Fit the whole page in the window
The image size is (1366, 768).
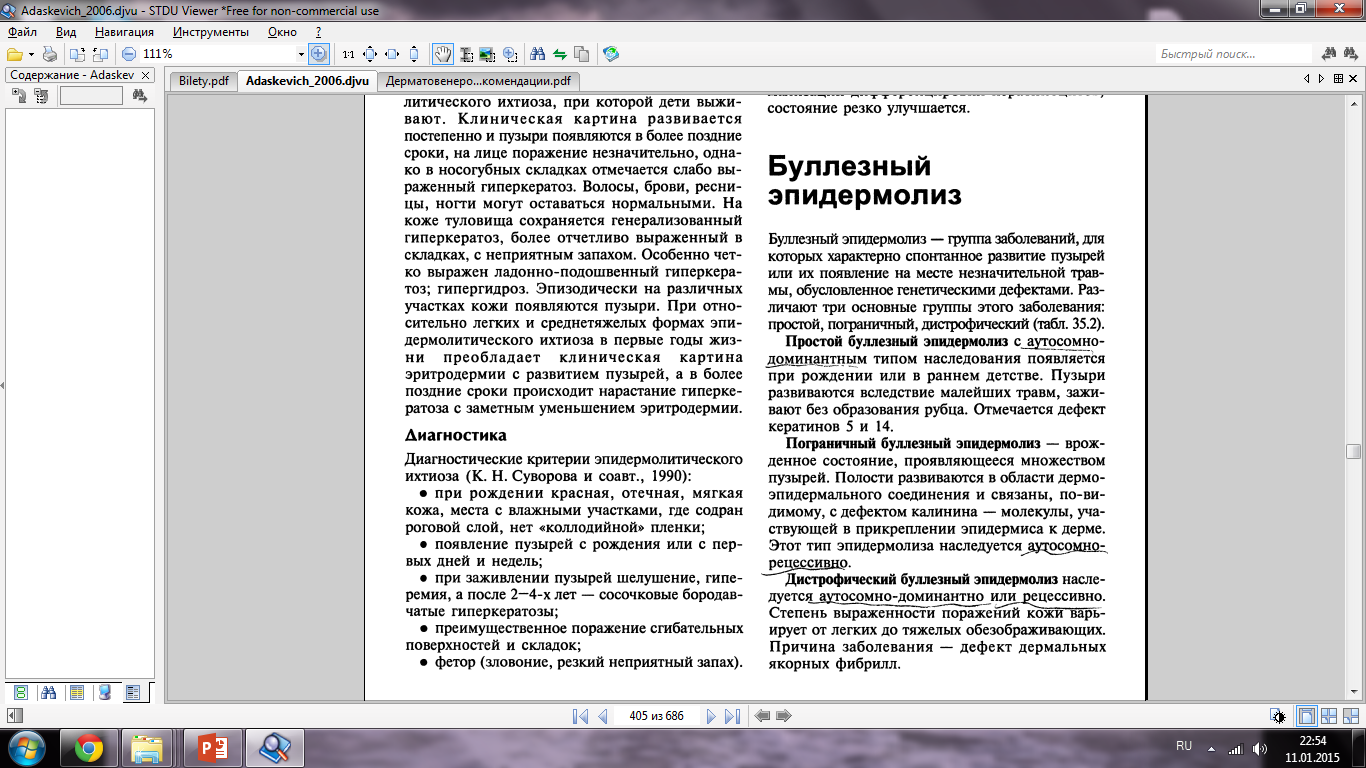point(370,54)
